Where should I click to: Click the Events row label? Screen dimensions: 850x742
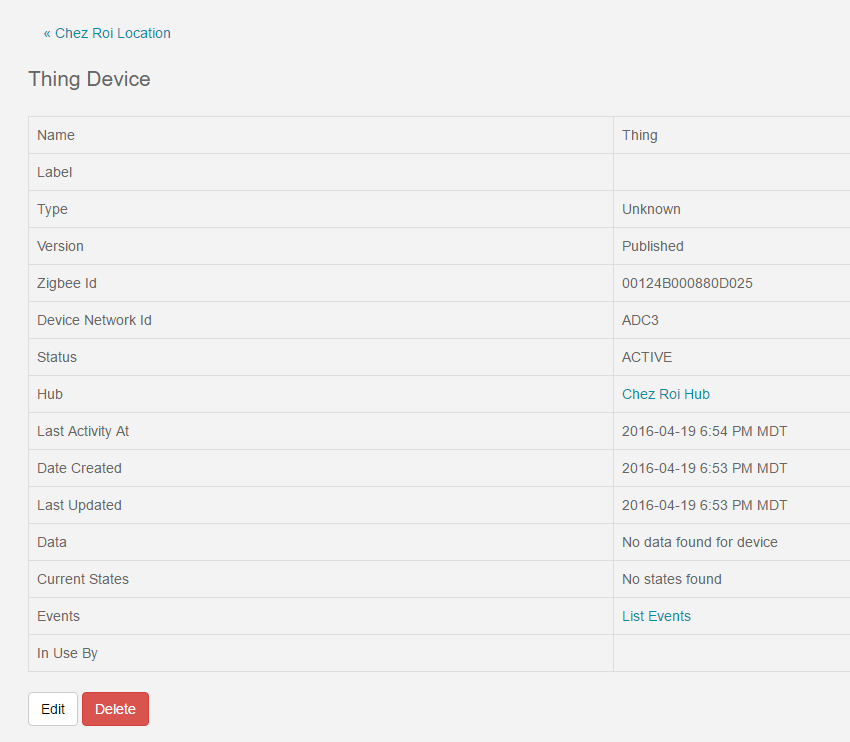pyautogui.click(x=58, y=616)
